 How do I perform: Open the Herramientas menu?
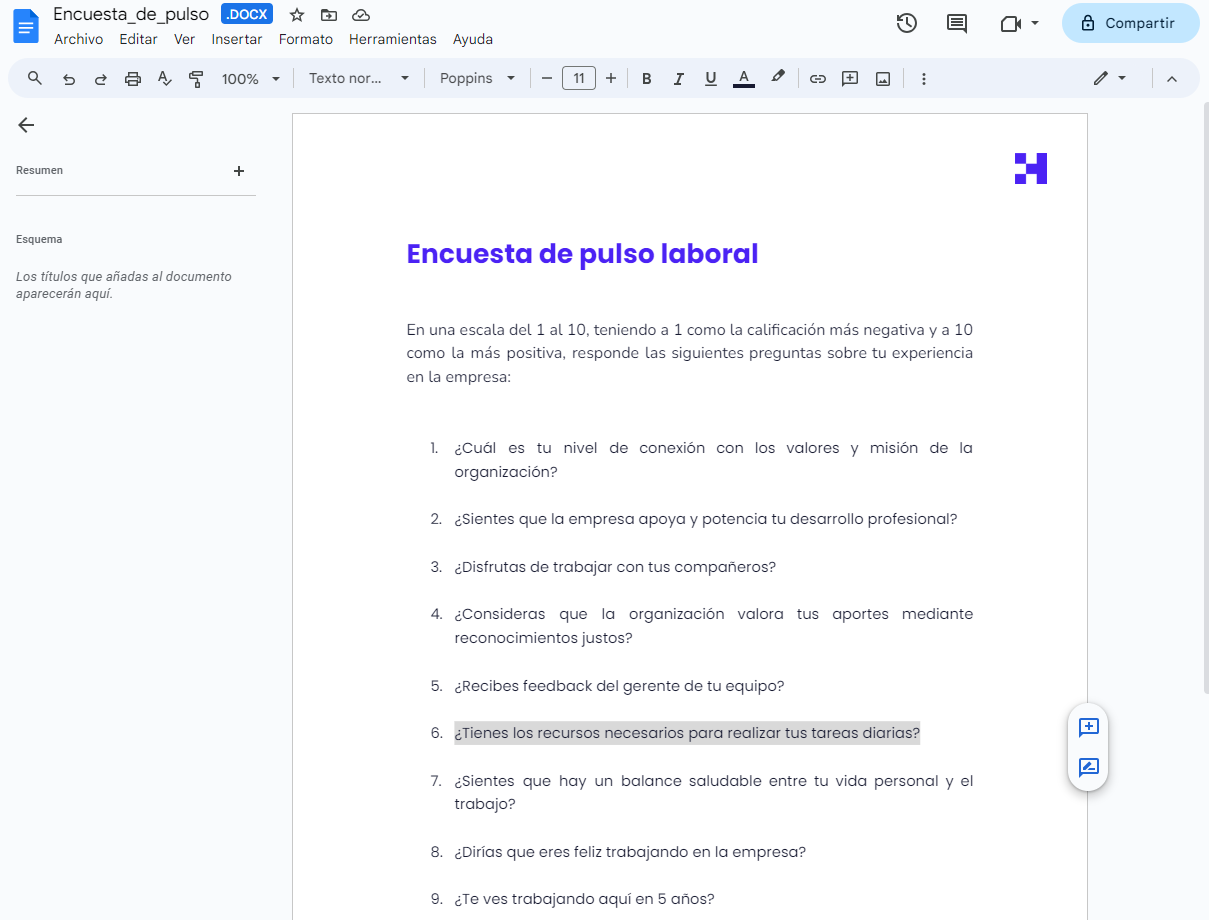392,39
